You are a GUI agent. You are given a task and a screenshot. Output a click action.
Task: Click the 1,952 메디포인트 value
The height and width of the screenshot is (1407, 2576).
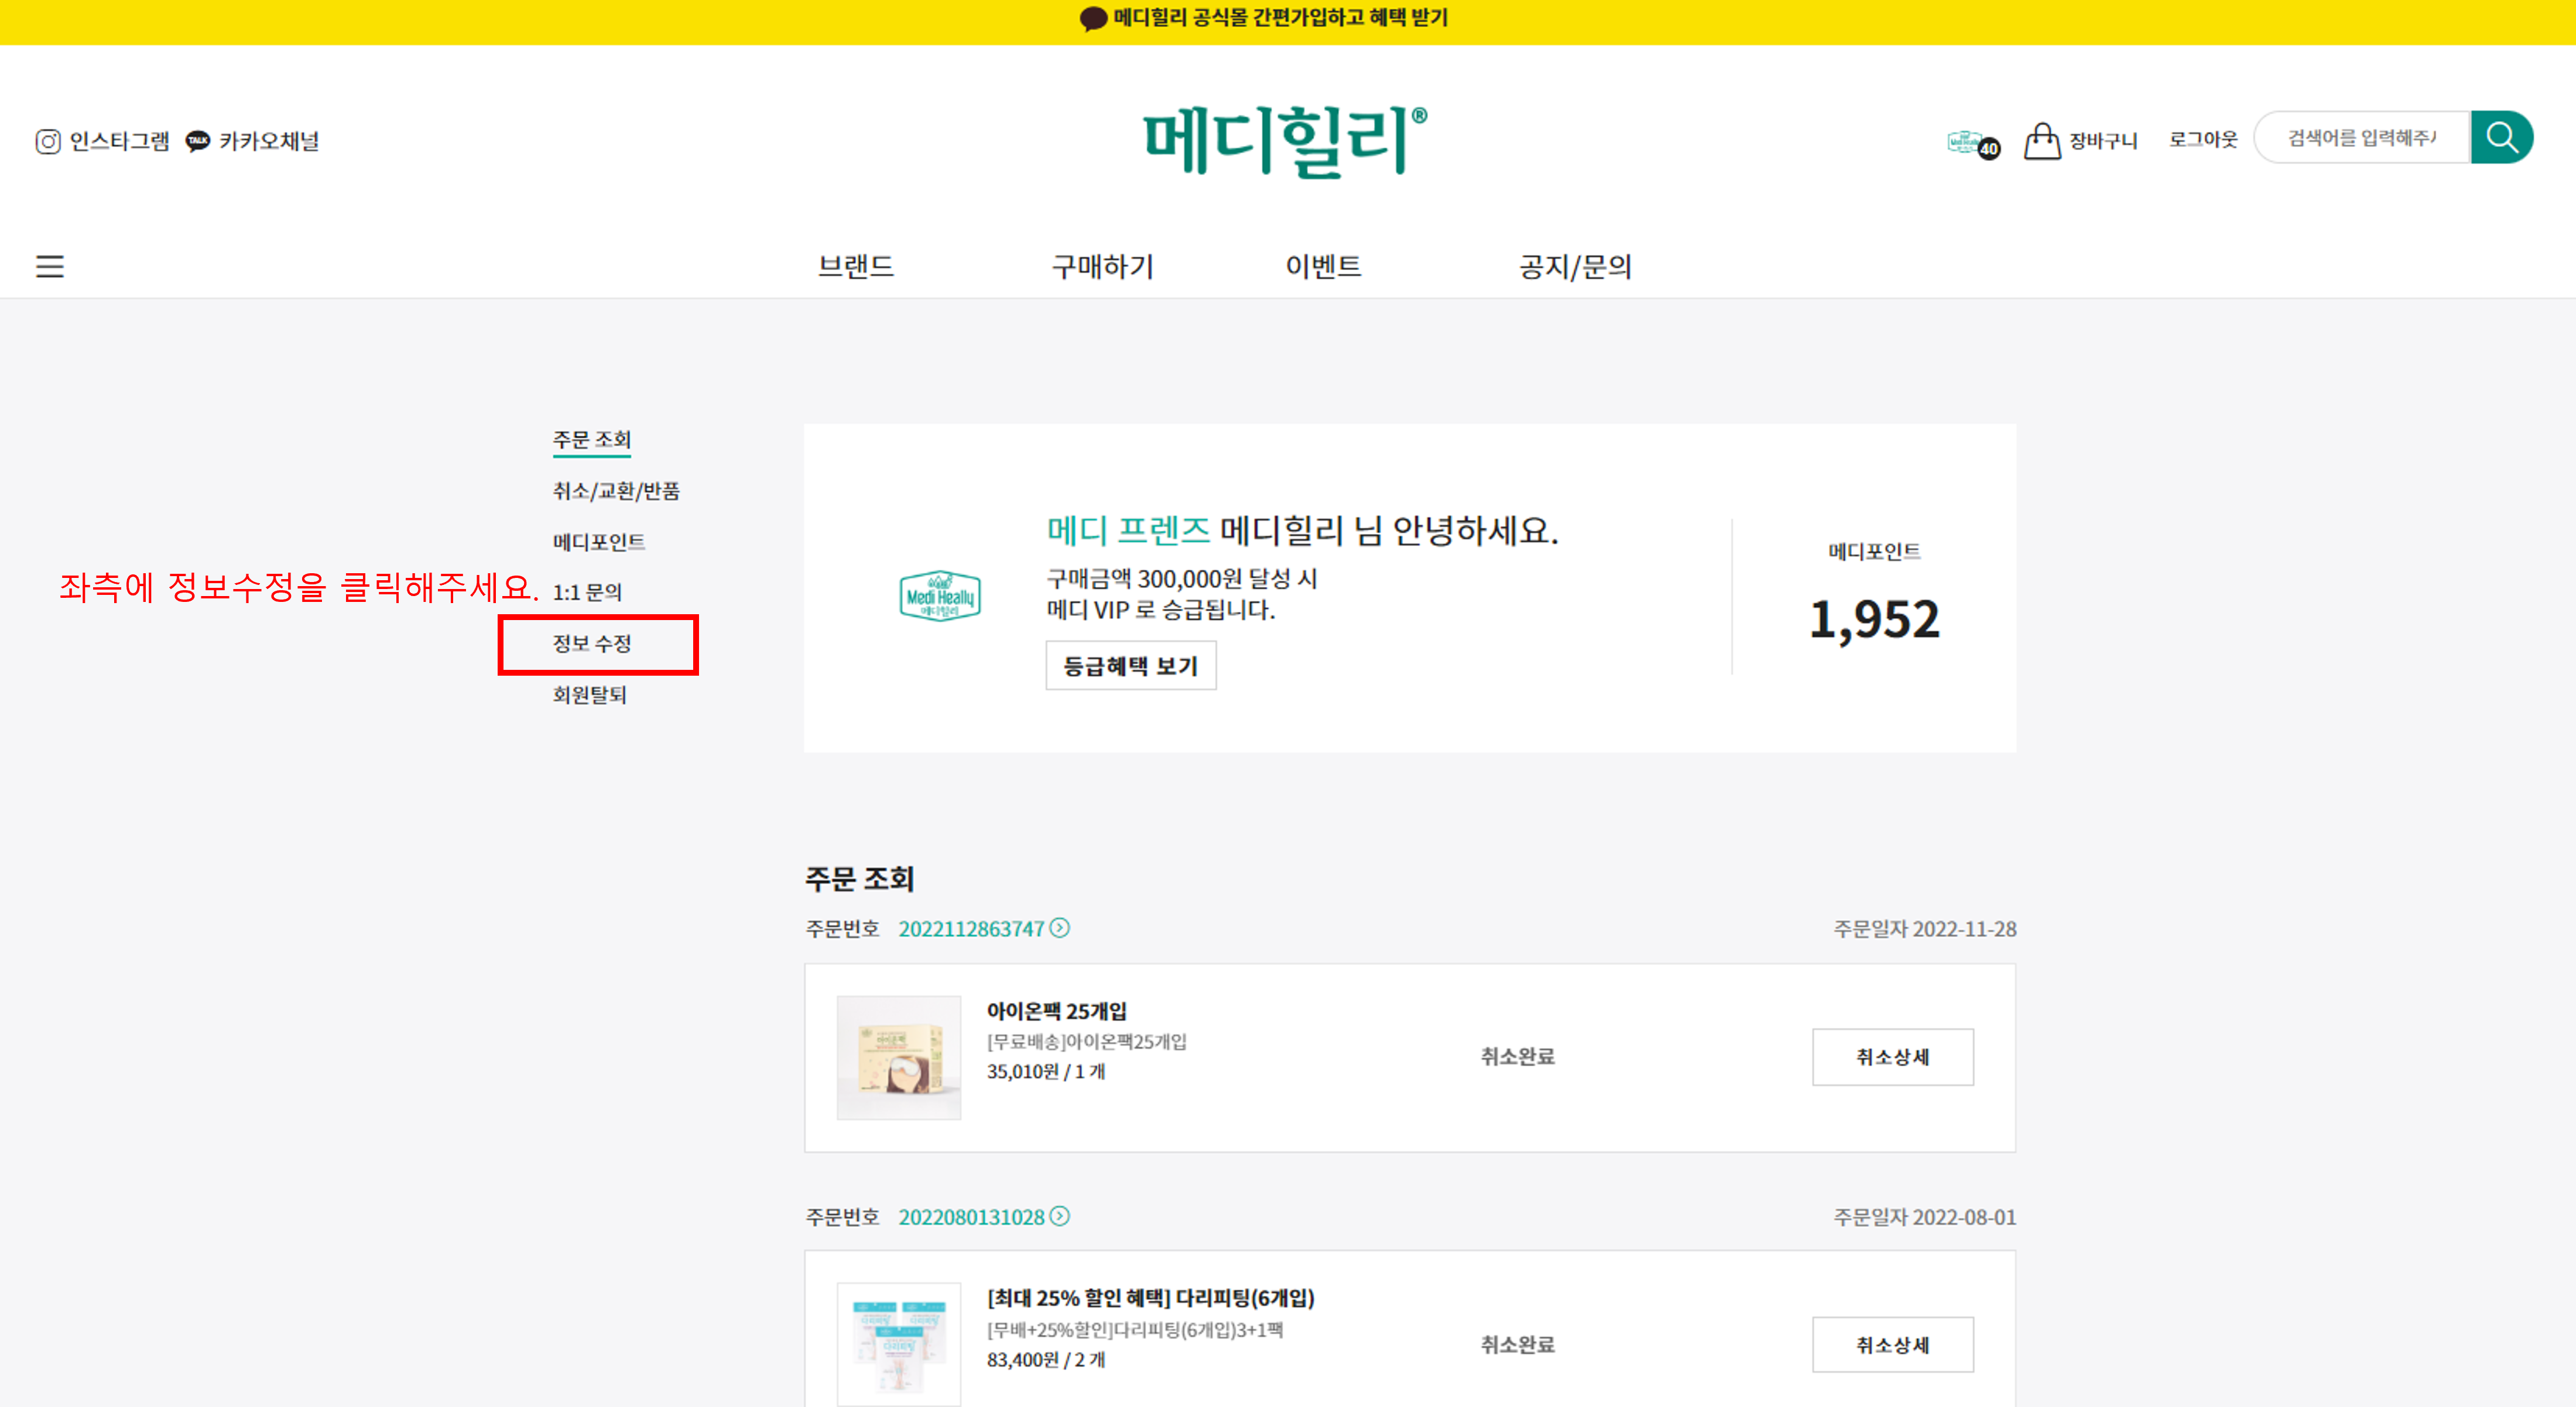point(1874,619)
